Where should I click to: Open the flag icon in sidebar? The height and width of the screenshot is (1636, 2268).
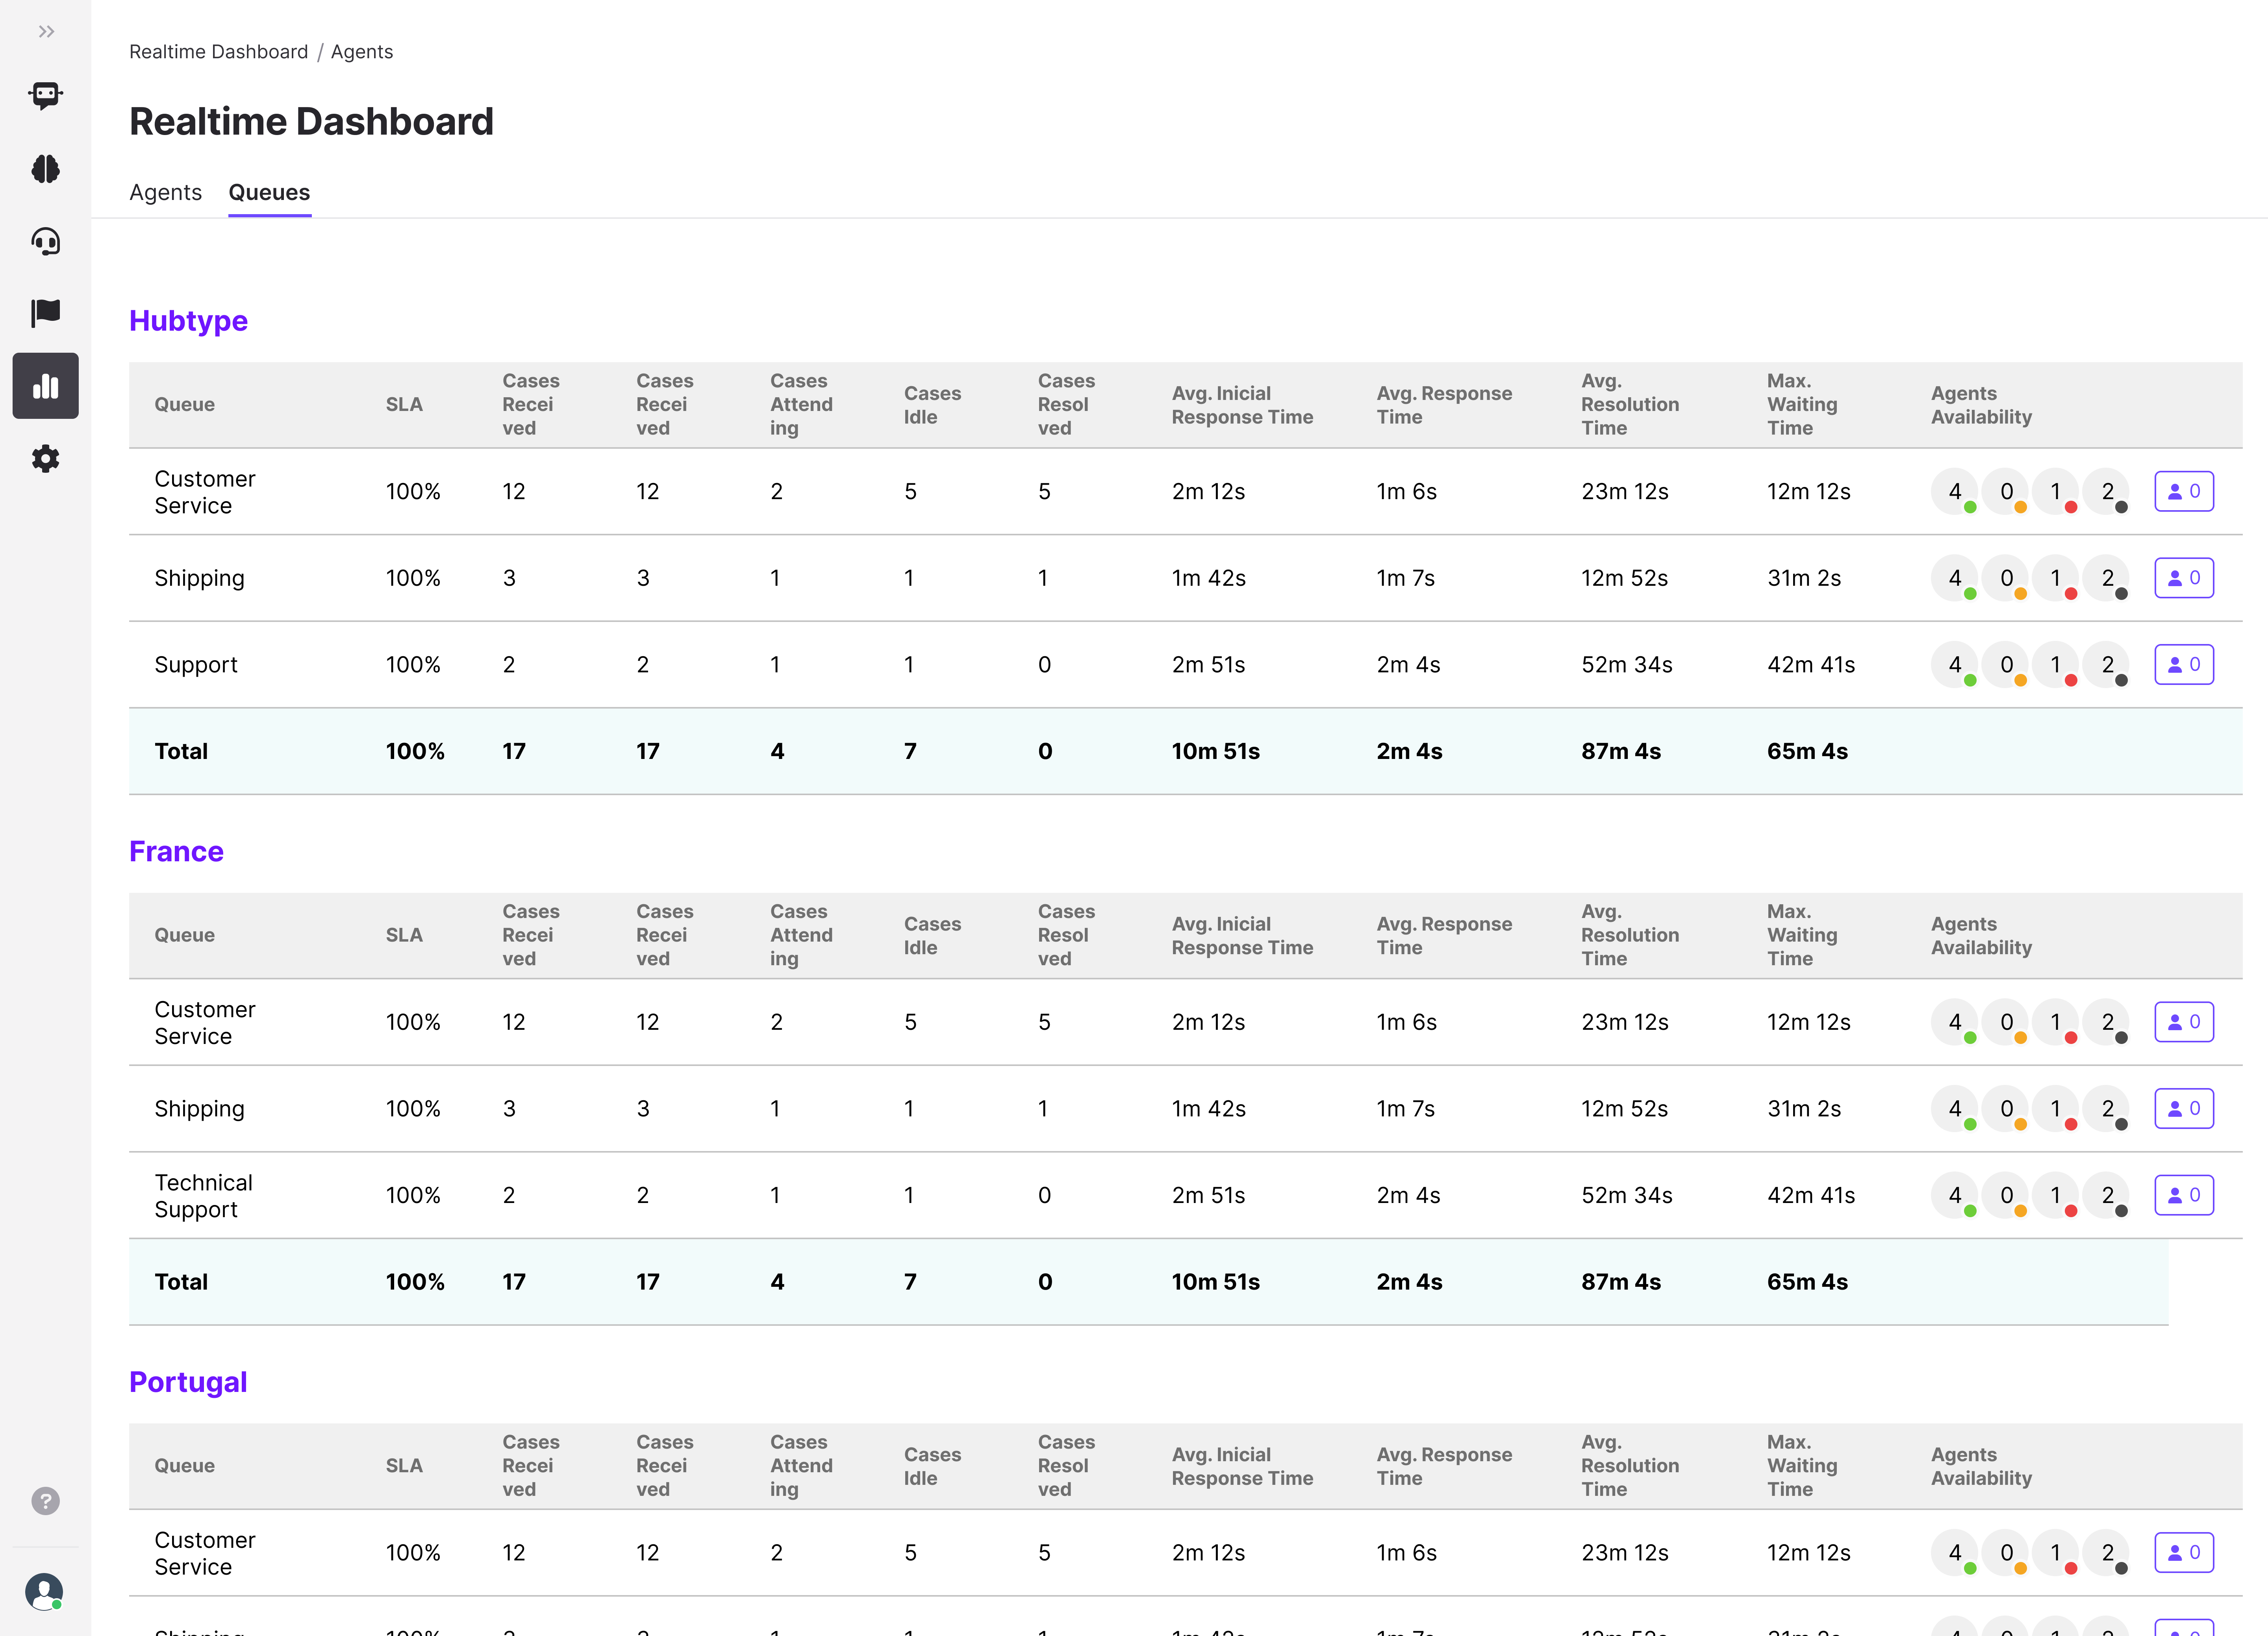46,313
